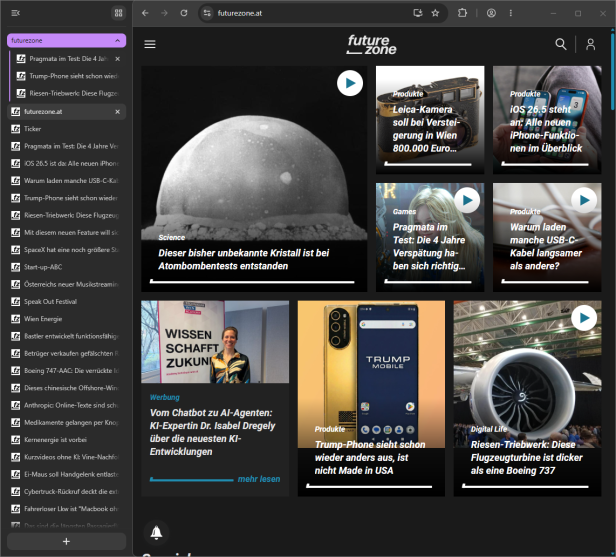The height and width of the screenshot is (557, 616).
Task: Go forward with the forward arrow
Action: coord(164,13)
